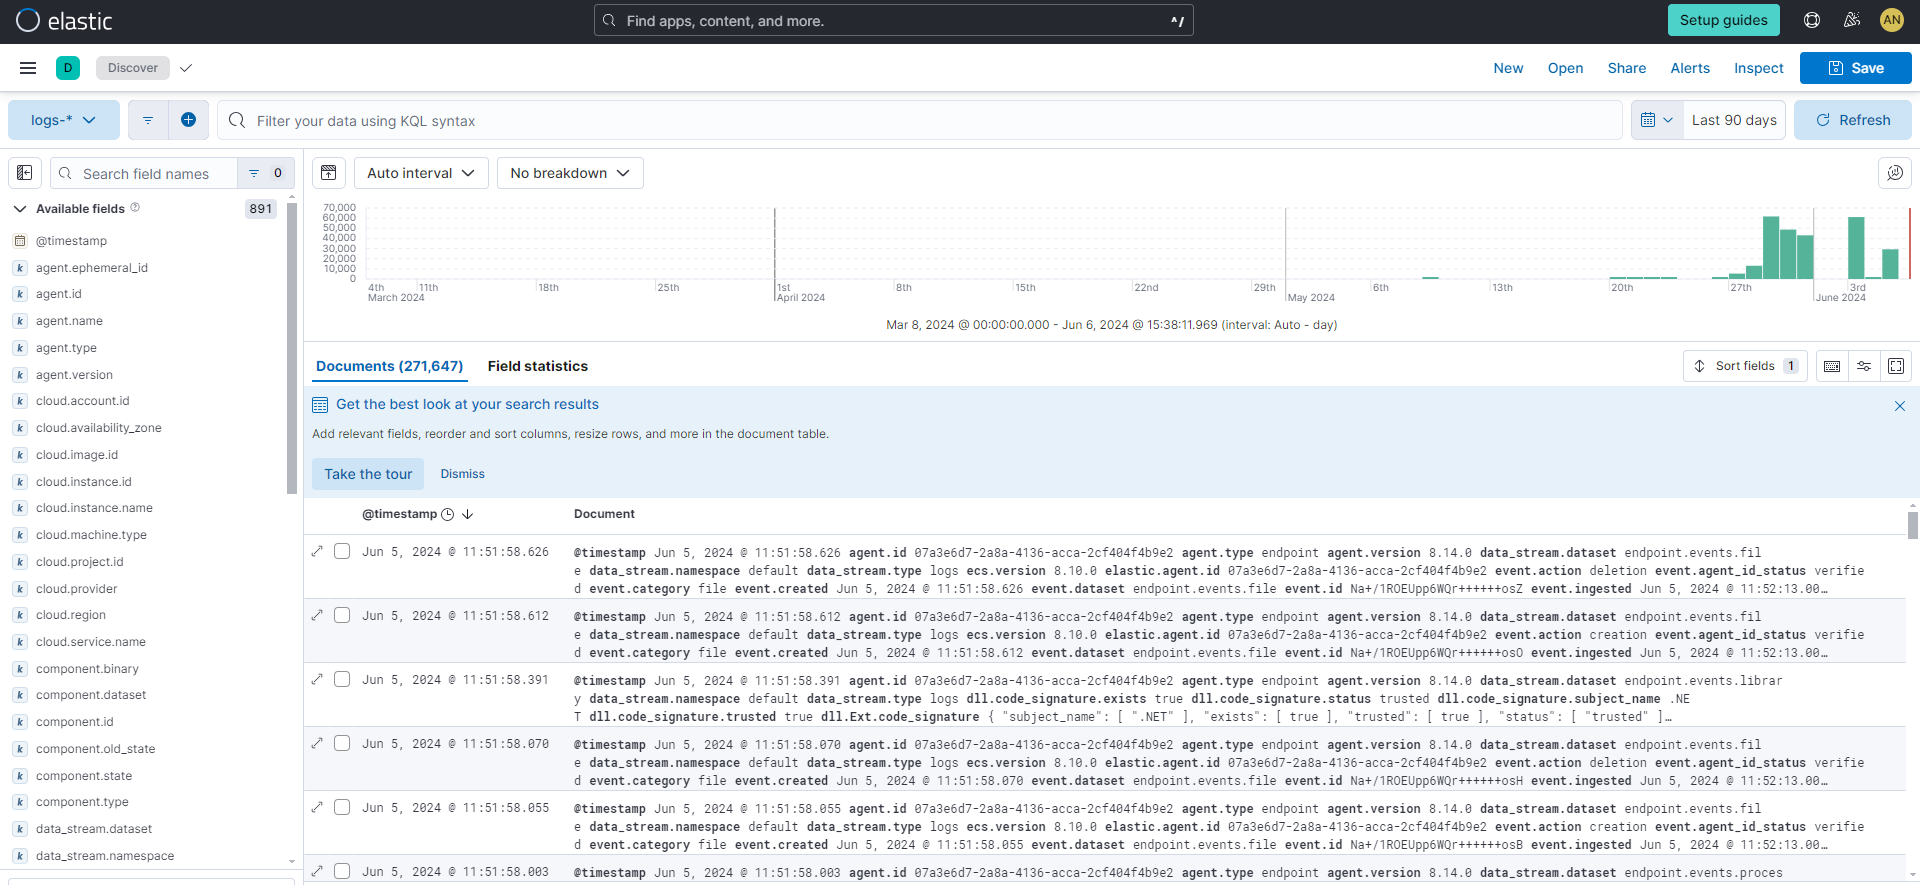Open the display options icon in table toolbar
Image resolution: width=1920 pixels, height=885 pixels.
coord(1864,366)
